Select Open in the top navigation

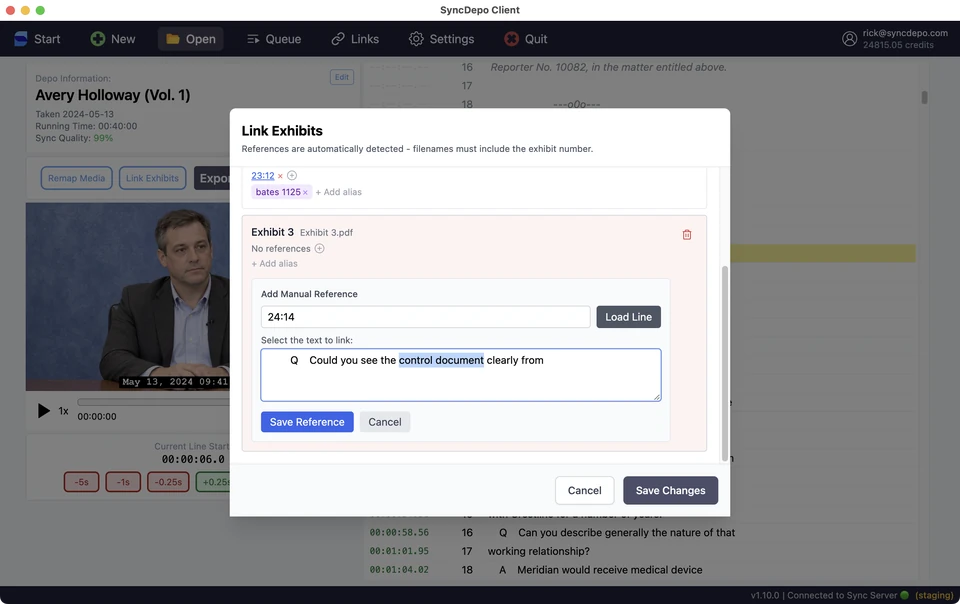coord(191,39)
